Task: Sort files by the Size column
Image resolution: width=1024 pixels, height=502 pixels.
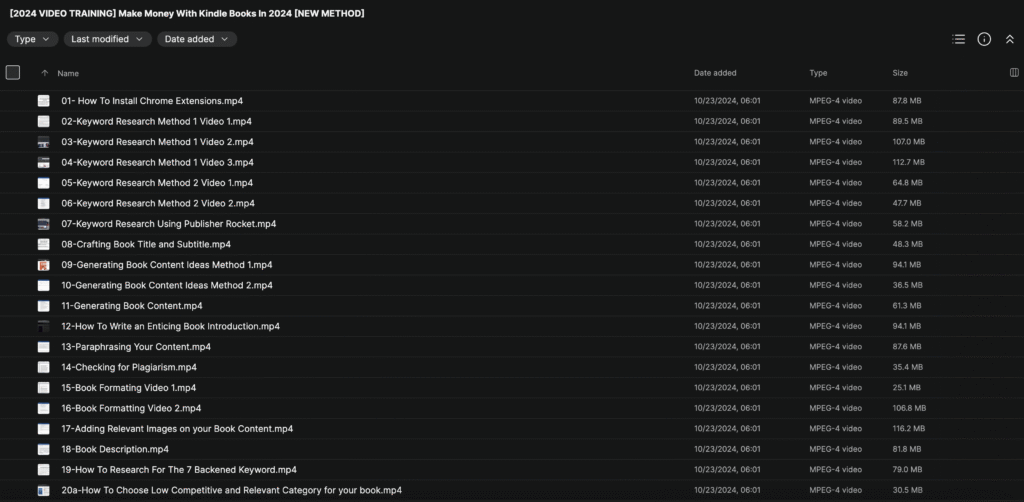Action: click(900, 73)
